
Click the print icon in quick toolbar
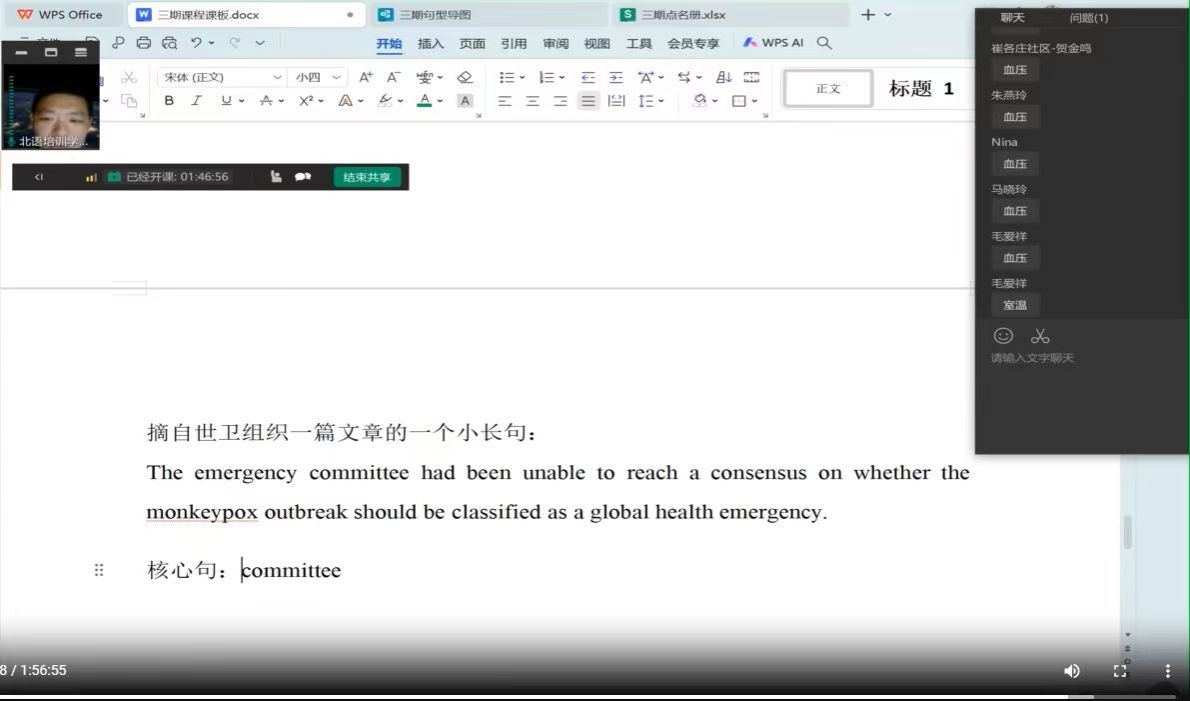tap(143, 43)
